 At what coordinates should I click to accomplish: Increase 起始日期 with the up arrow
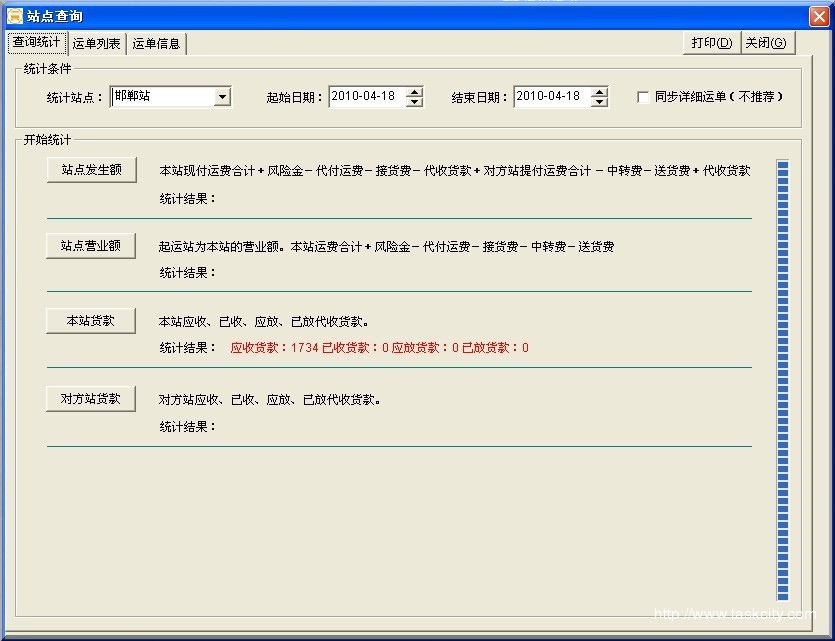[x=414, y=92]
